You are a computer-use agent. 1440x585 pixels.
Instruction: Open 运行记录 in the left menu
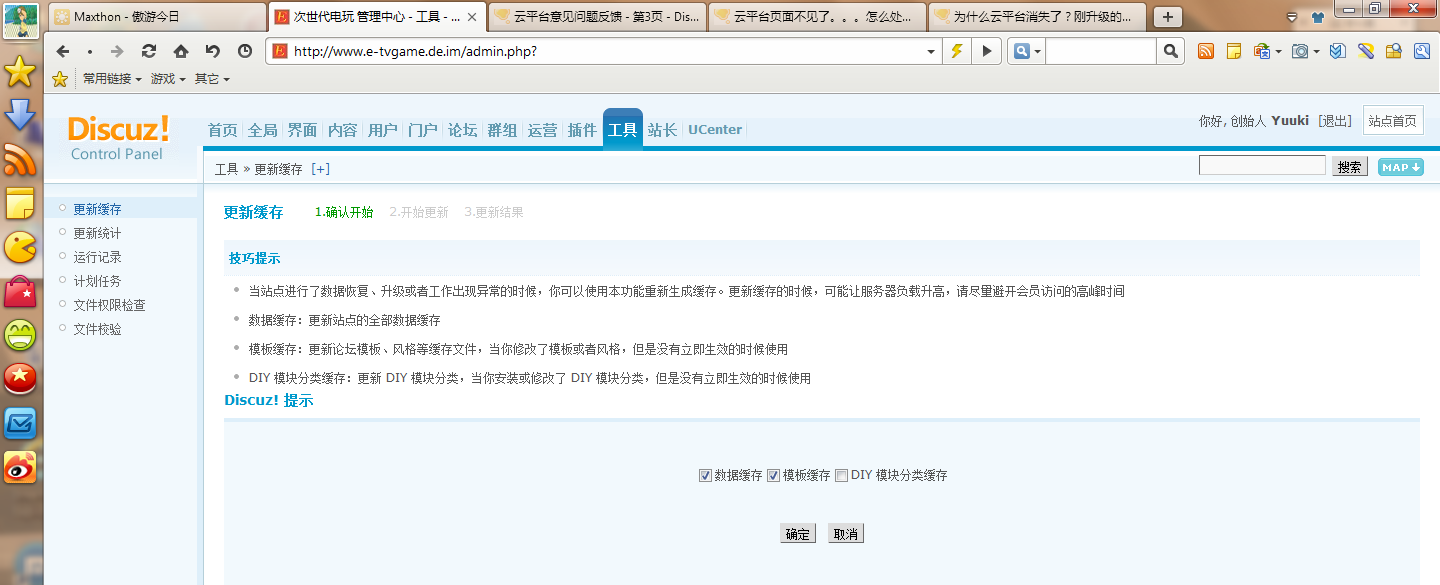click(97, 257)
